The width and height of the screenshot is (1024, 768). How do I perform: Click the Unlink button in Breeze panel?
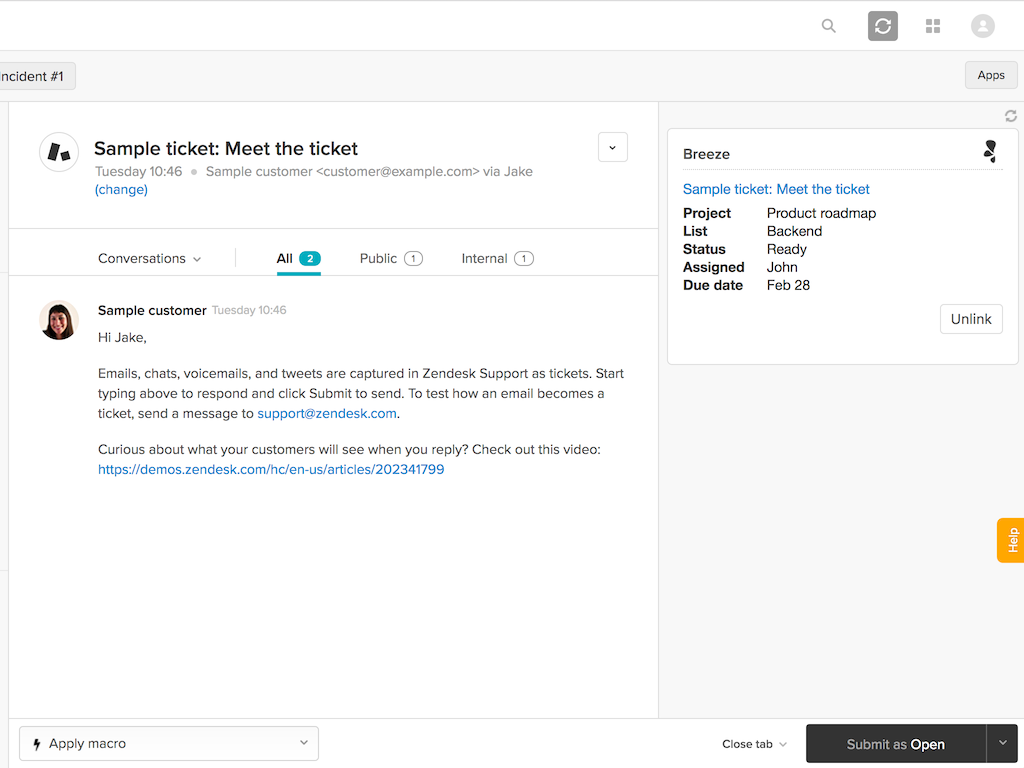pyautogui.click(x=970, y=319)
